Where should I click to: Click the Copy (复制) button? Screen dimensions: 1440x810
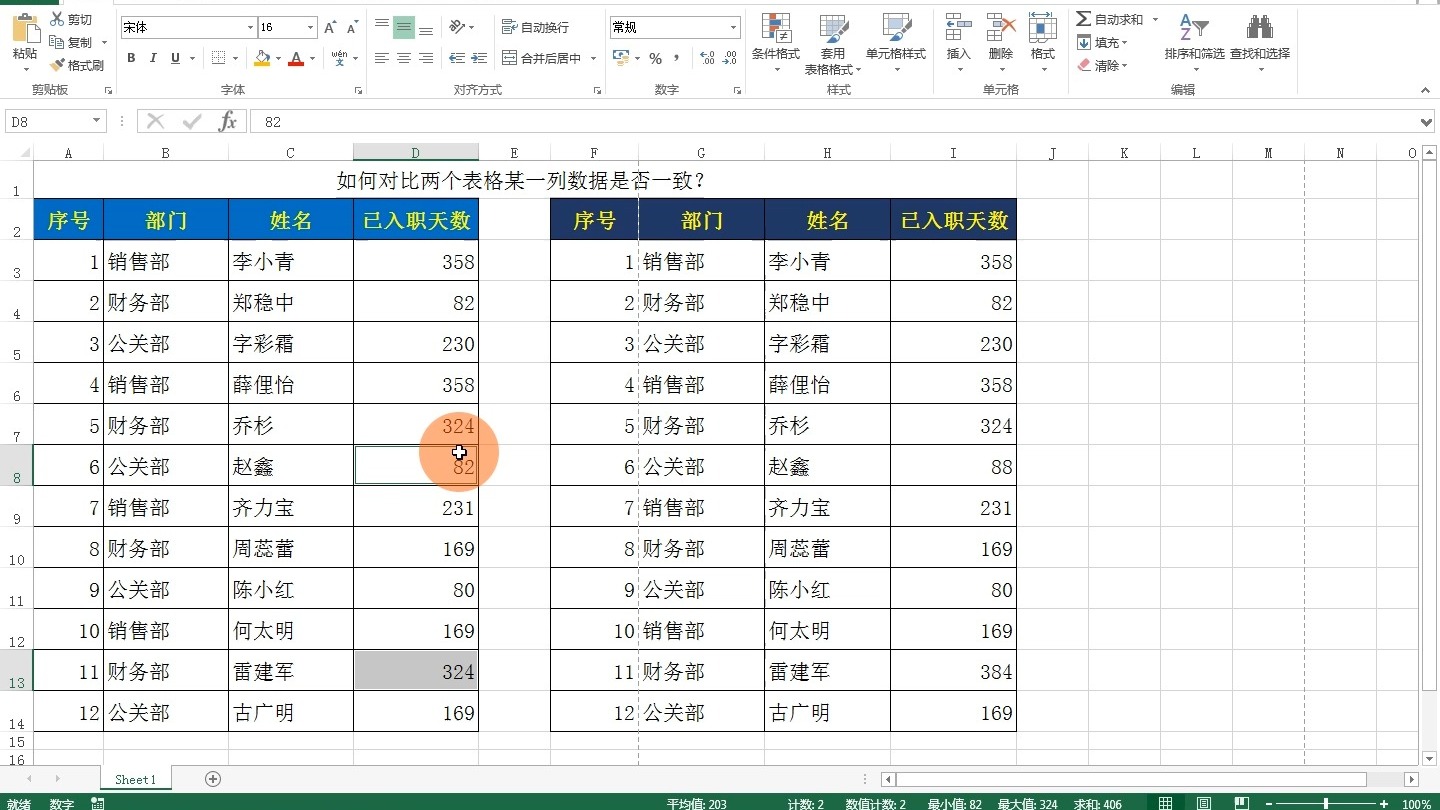71,42
